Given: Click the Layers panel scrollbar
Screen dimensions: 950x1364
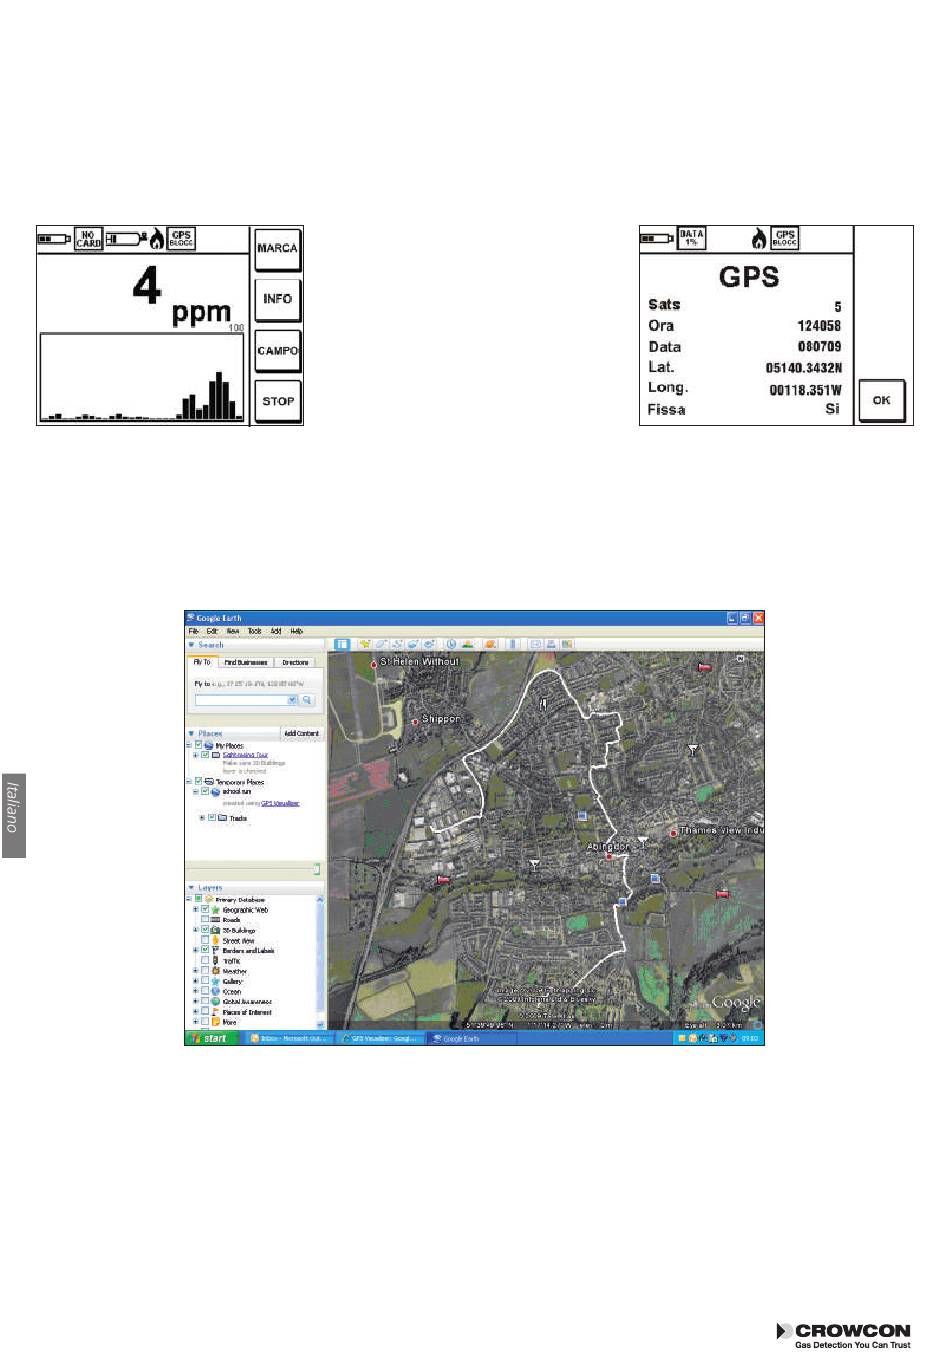Looking at the screenshot, I should (x=321, y=962).
